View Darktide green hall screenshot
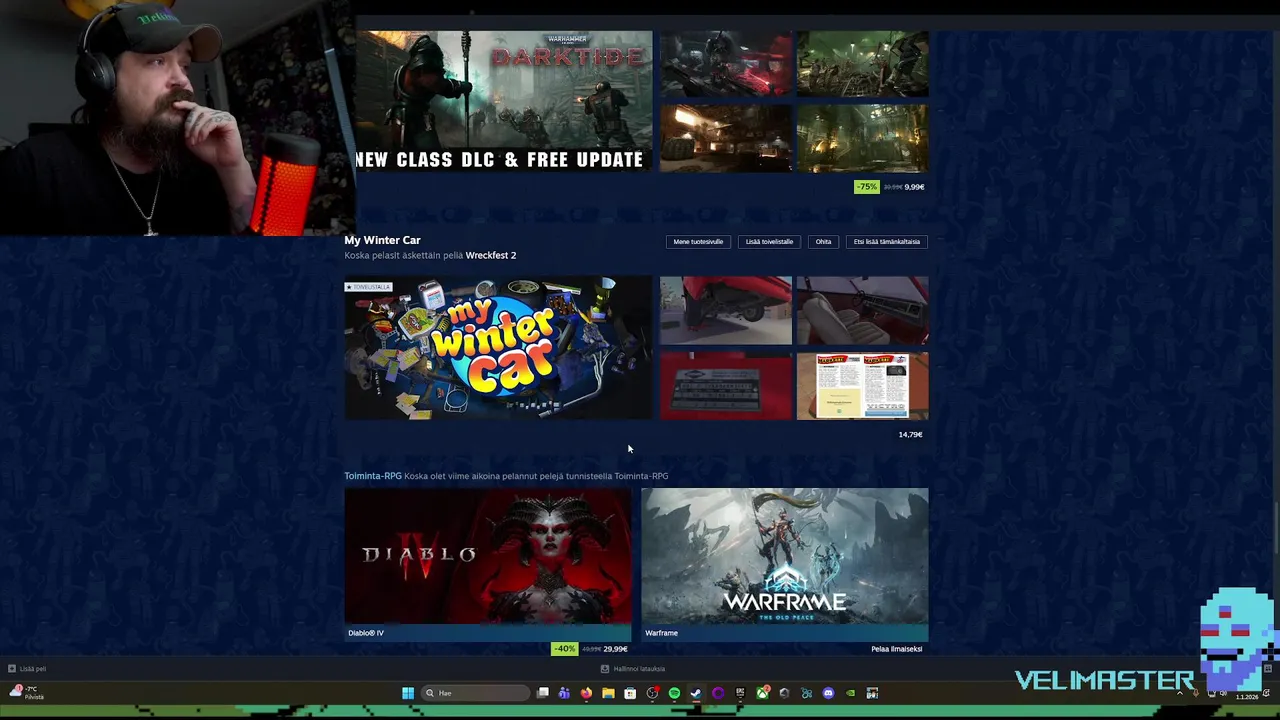The width and height of the screenshot is (1280, 720). [862, 138]
